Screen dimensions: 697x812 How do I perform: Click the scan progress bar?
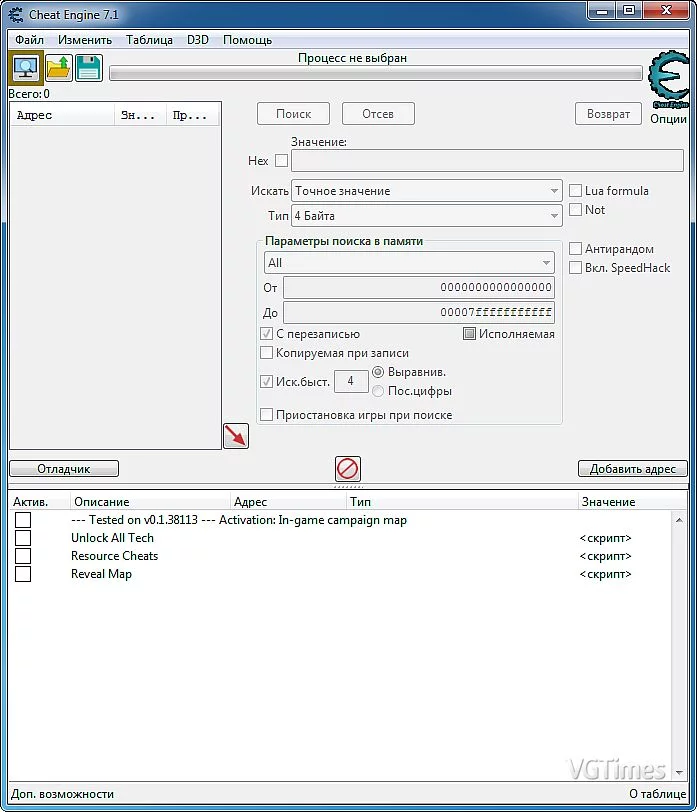[376, 74]
